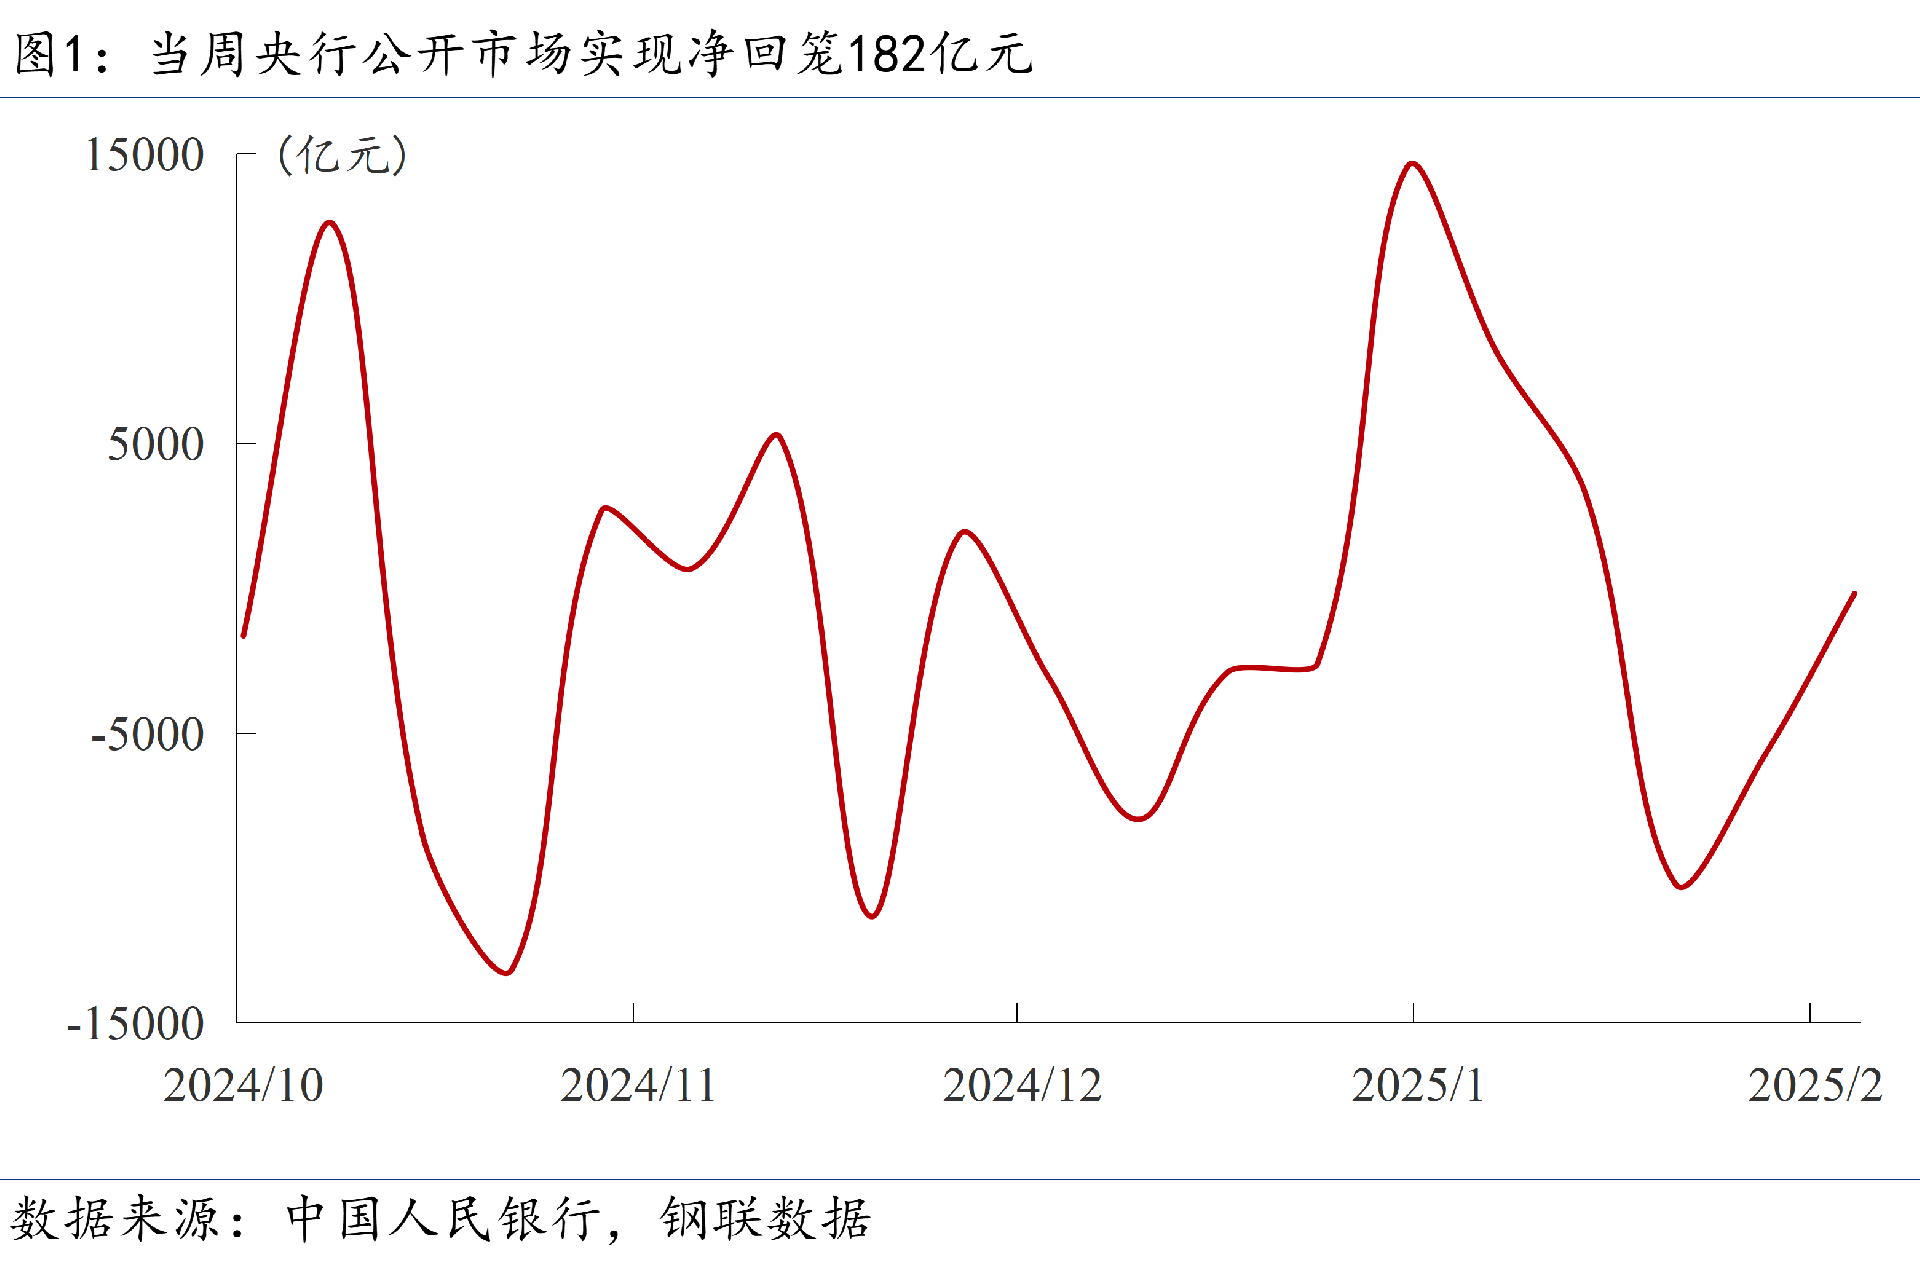Select the 2025/2 x-axis label
Image resolution: width=1920 pixels, height=1279 pixels.
click(x=1814, y=1086)
